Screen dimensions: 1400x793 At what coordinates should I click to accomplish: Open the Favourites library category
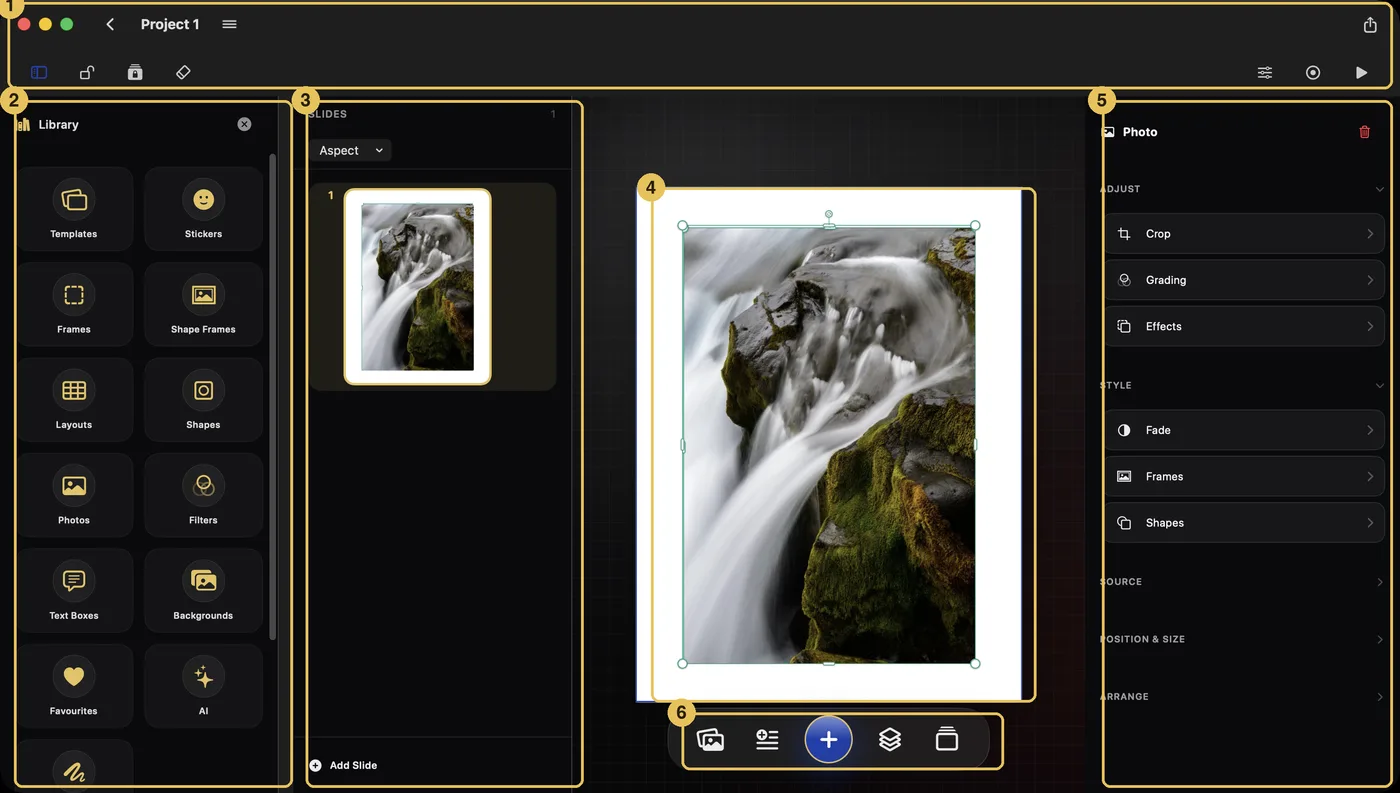74,686
